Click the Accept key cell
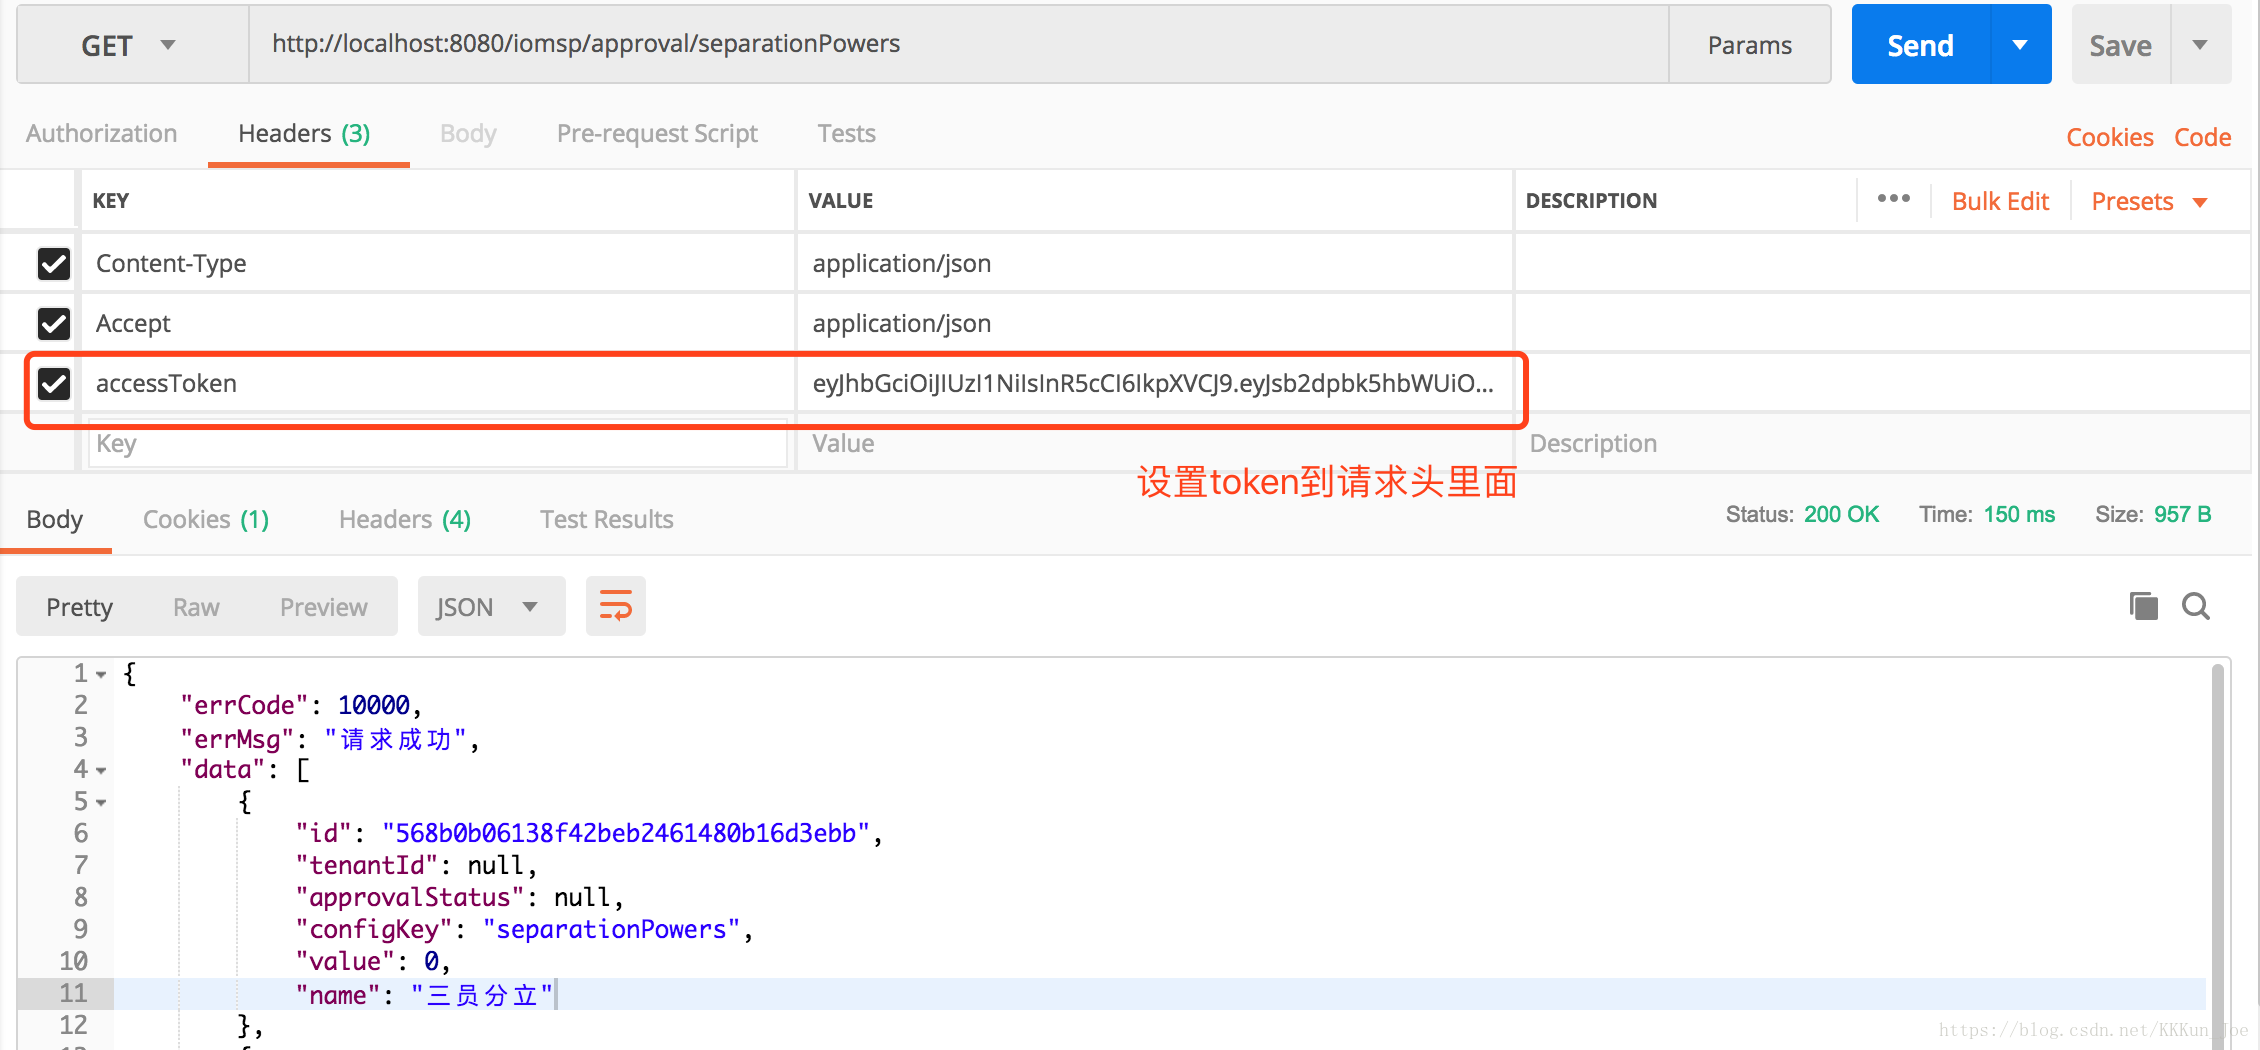The image size is (2260, 1050). point(438,324)
